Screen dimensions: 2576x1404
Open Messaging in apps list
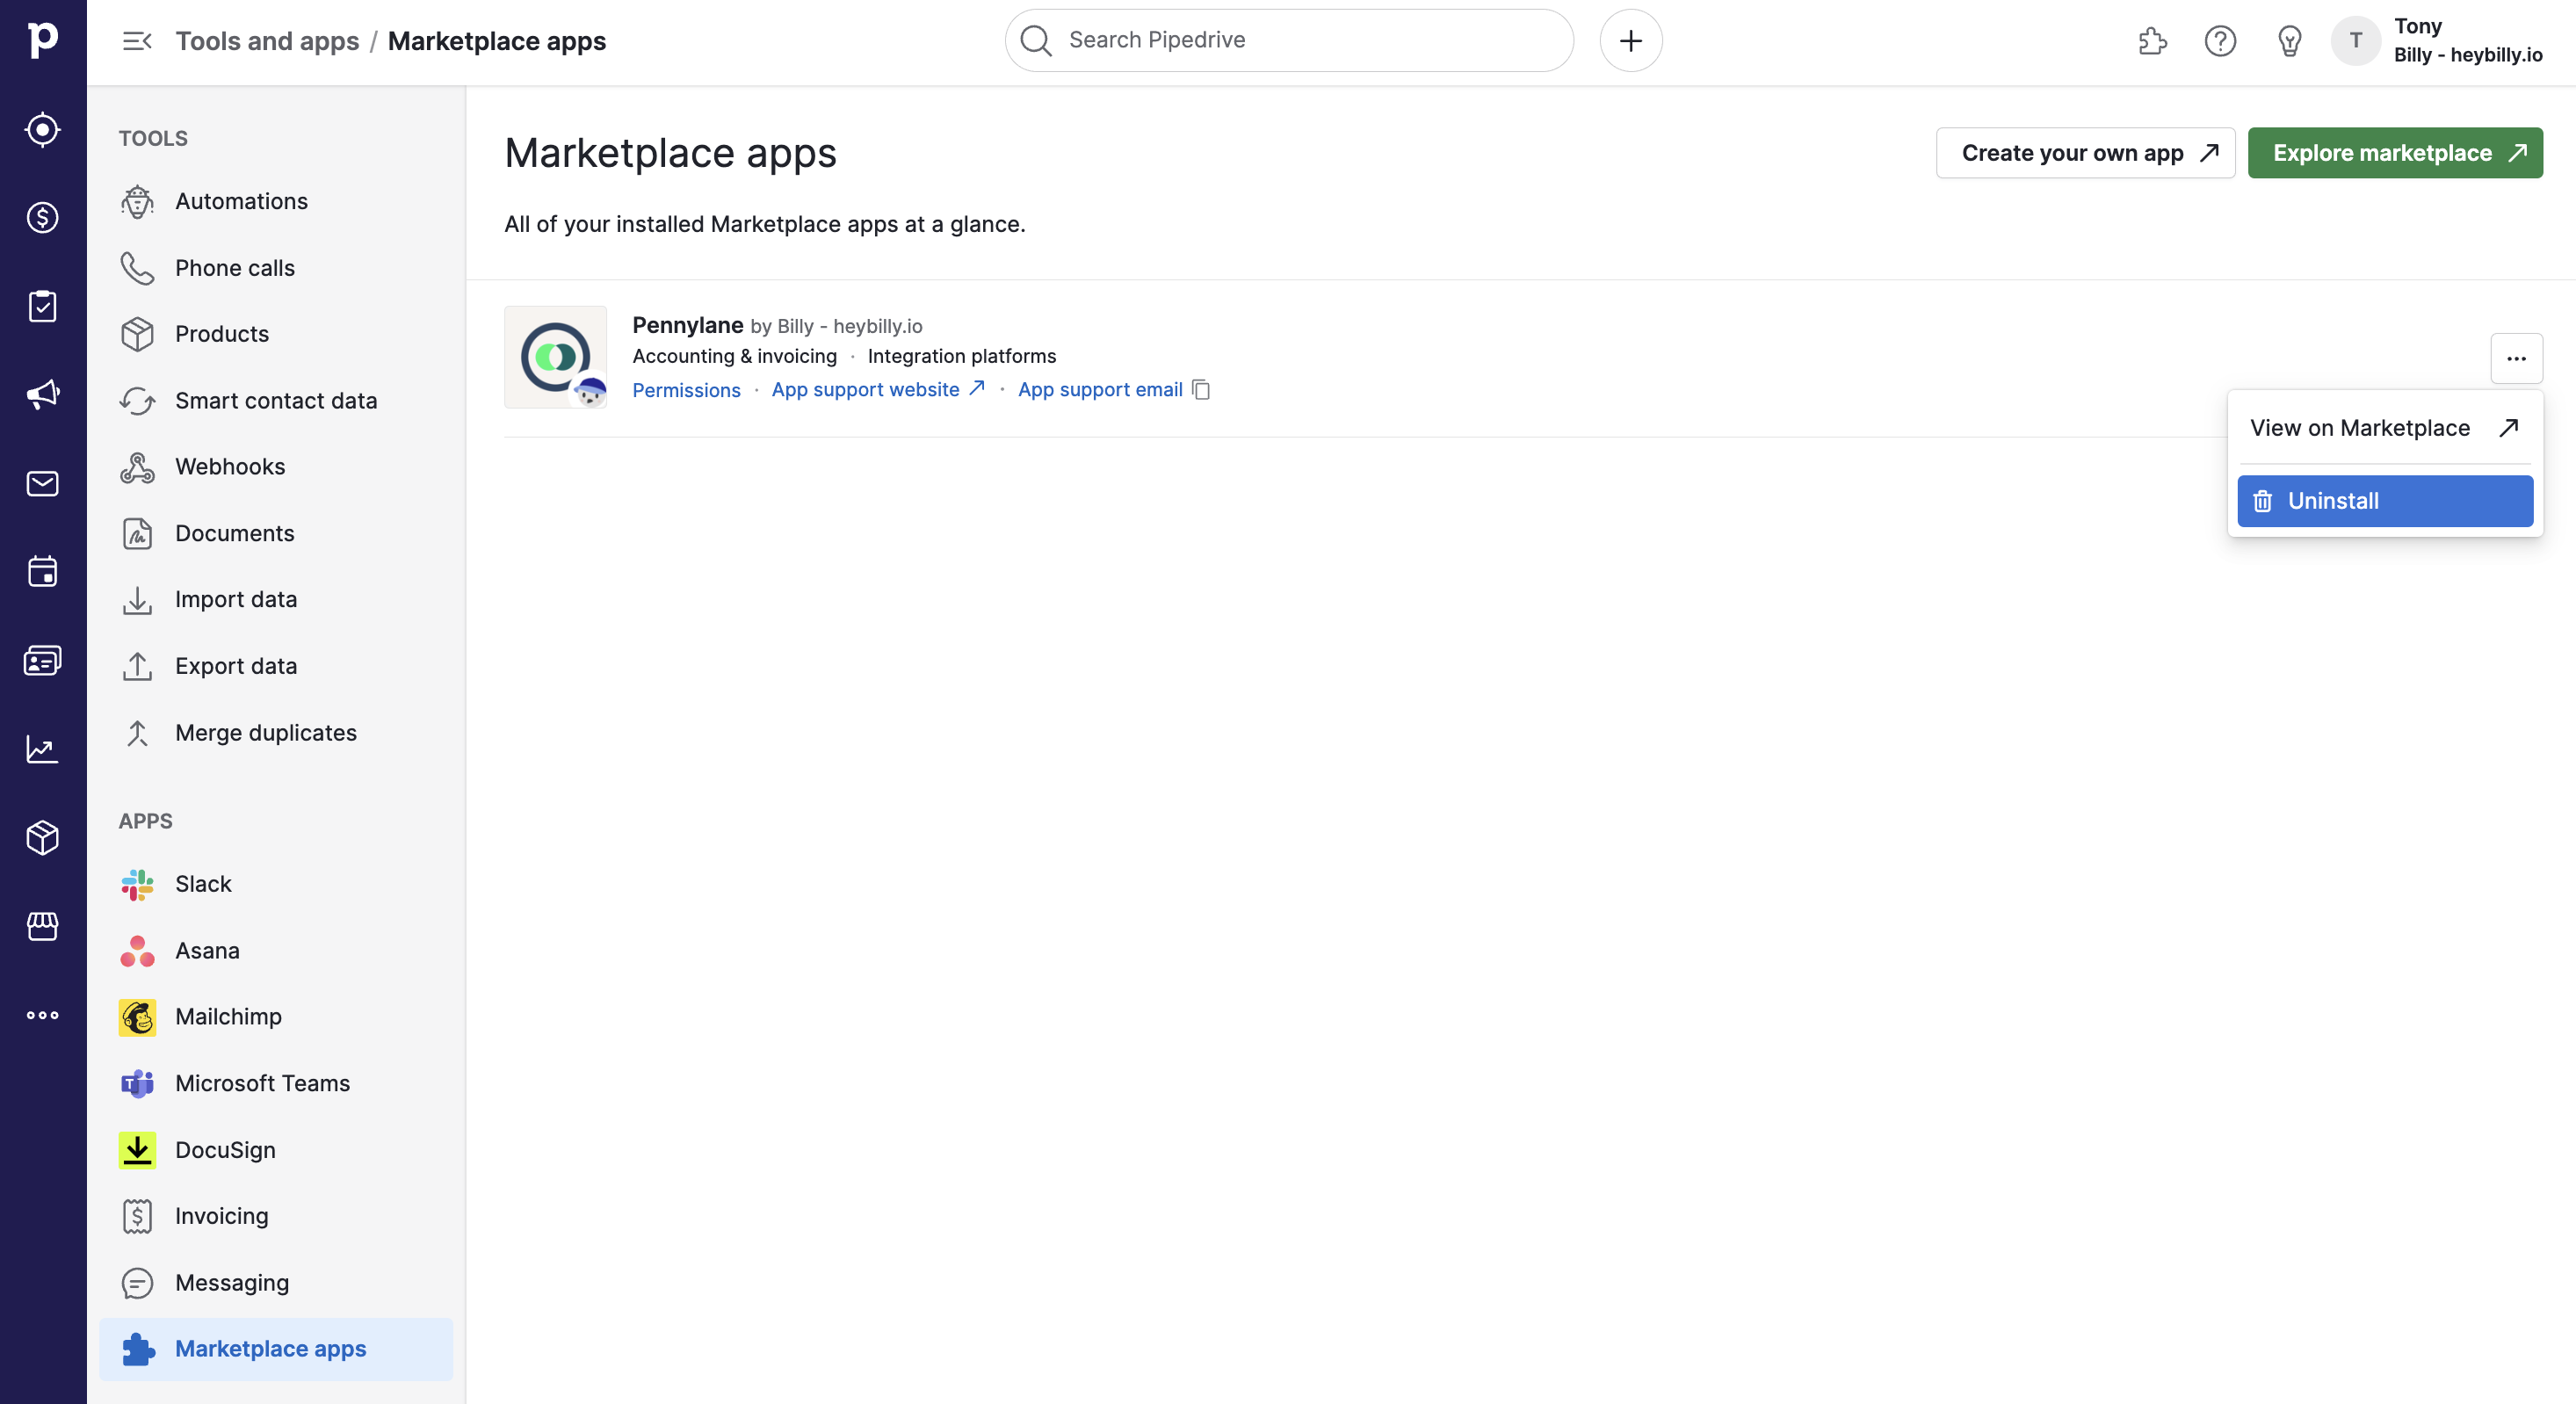click(276, 1283)
